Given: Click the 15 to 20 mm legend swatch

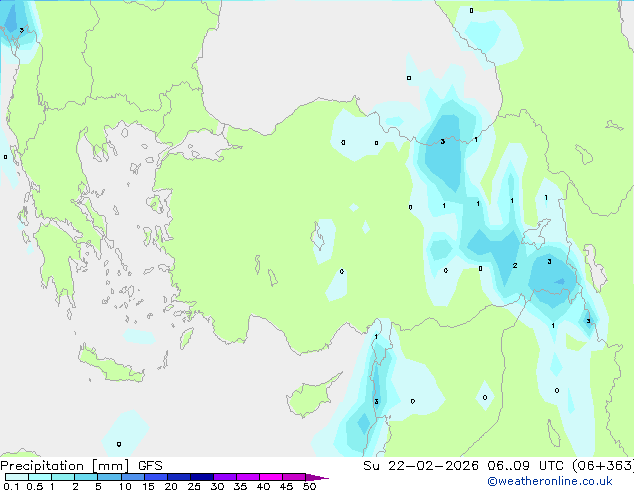Looking at the screenshot, I should [x=155, y=477].
